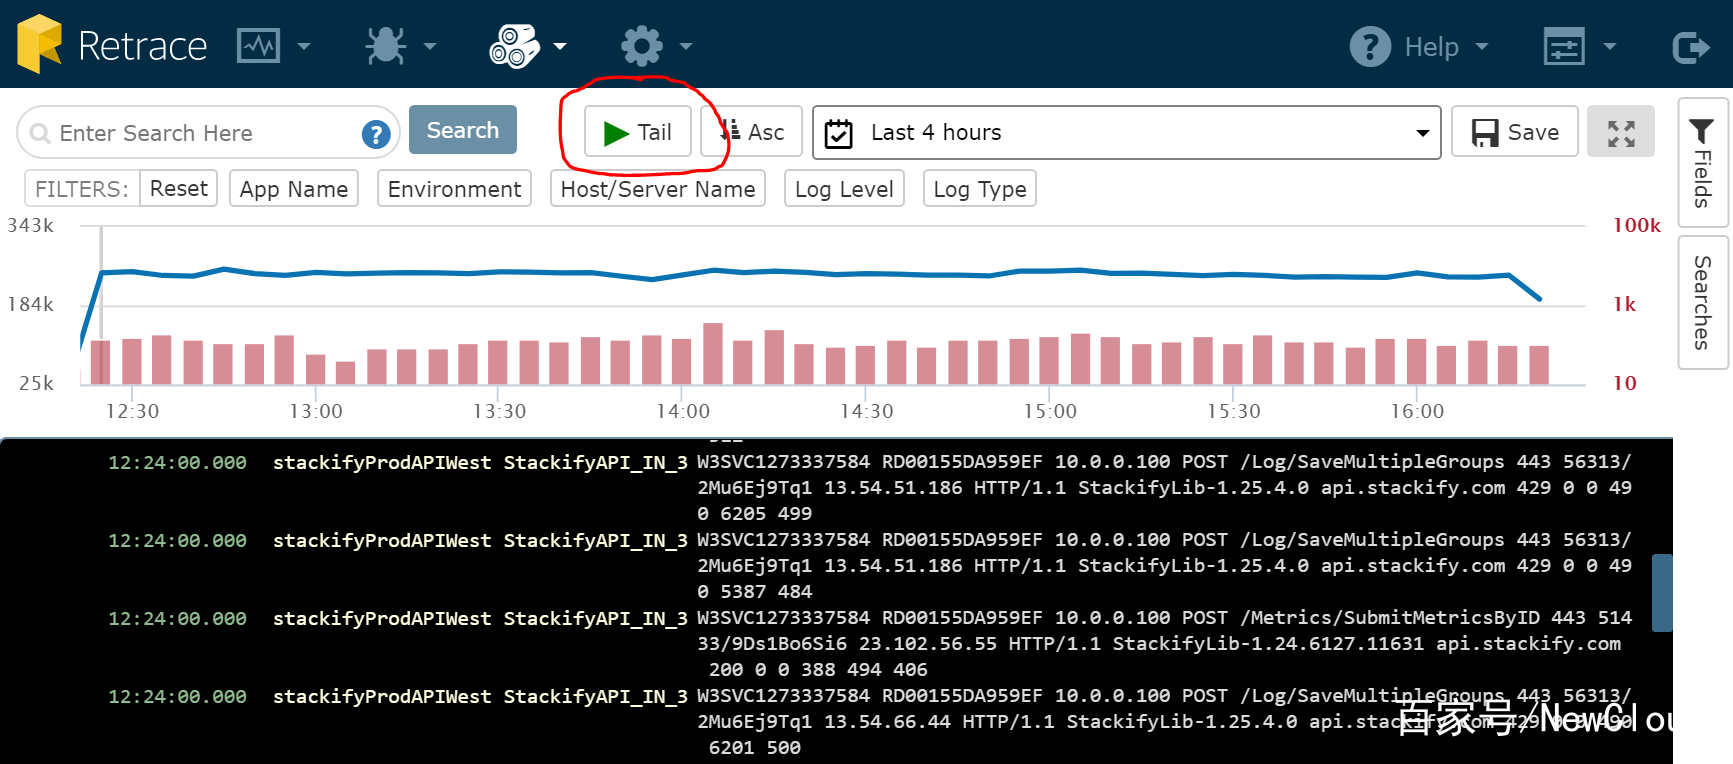Image resolution: width=1733 pixels, height=764 pixels.
Task: Open the Log Type filter
Action: pos(980,189)
